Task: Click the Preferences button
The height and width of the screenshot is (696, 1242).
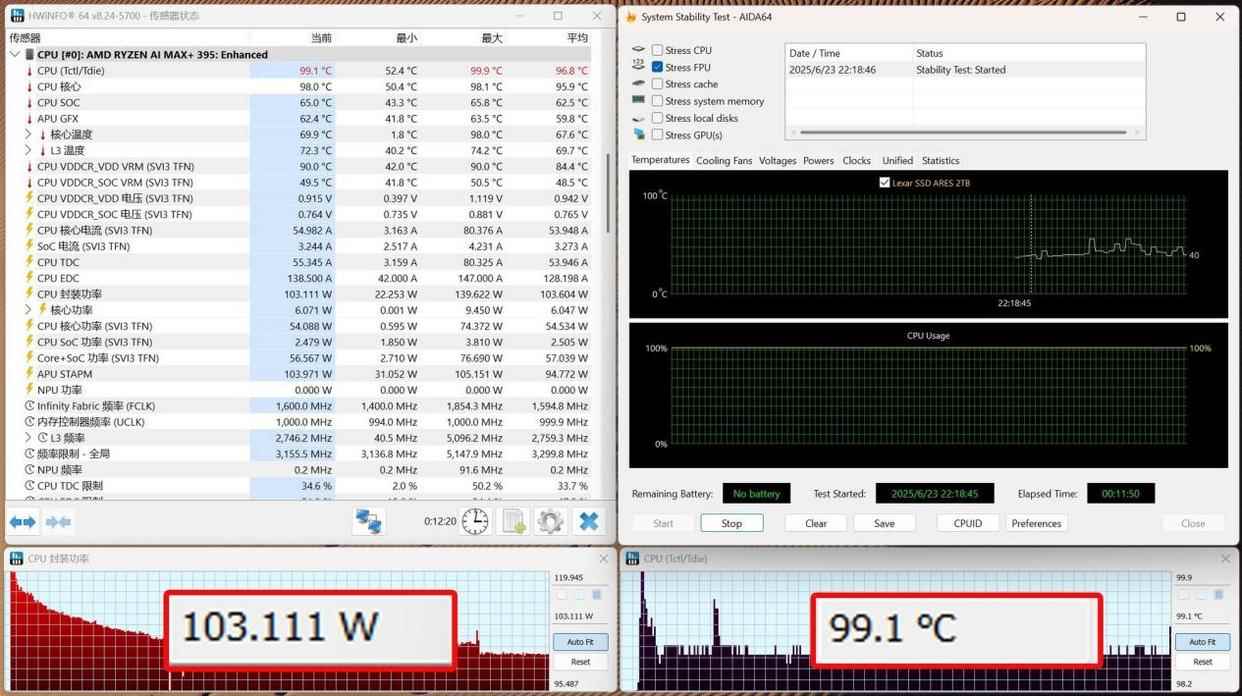Action: tap(1036, 523)
